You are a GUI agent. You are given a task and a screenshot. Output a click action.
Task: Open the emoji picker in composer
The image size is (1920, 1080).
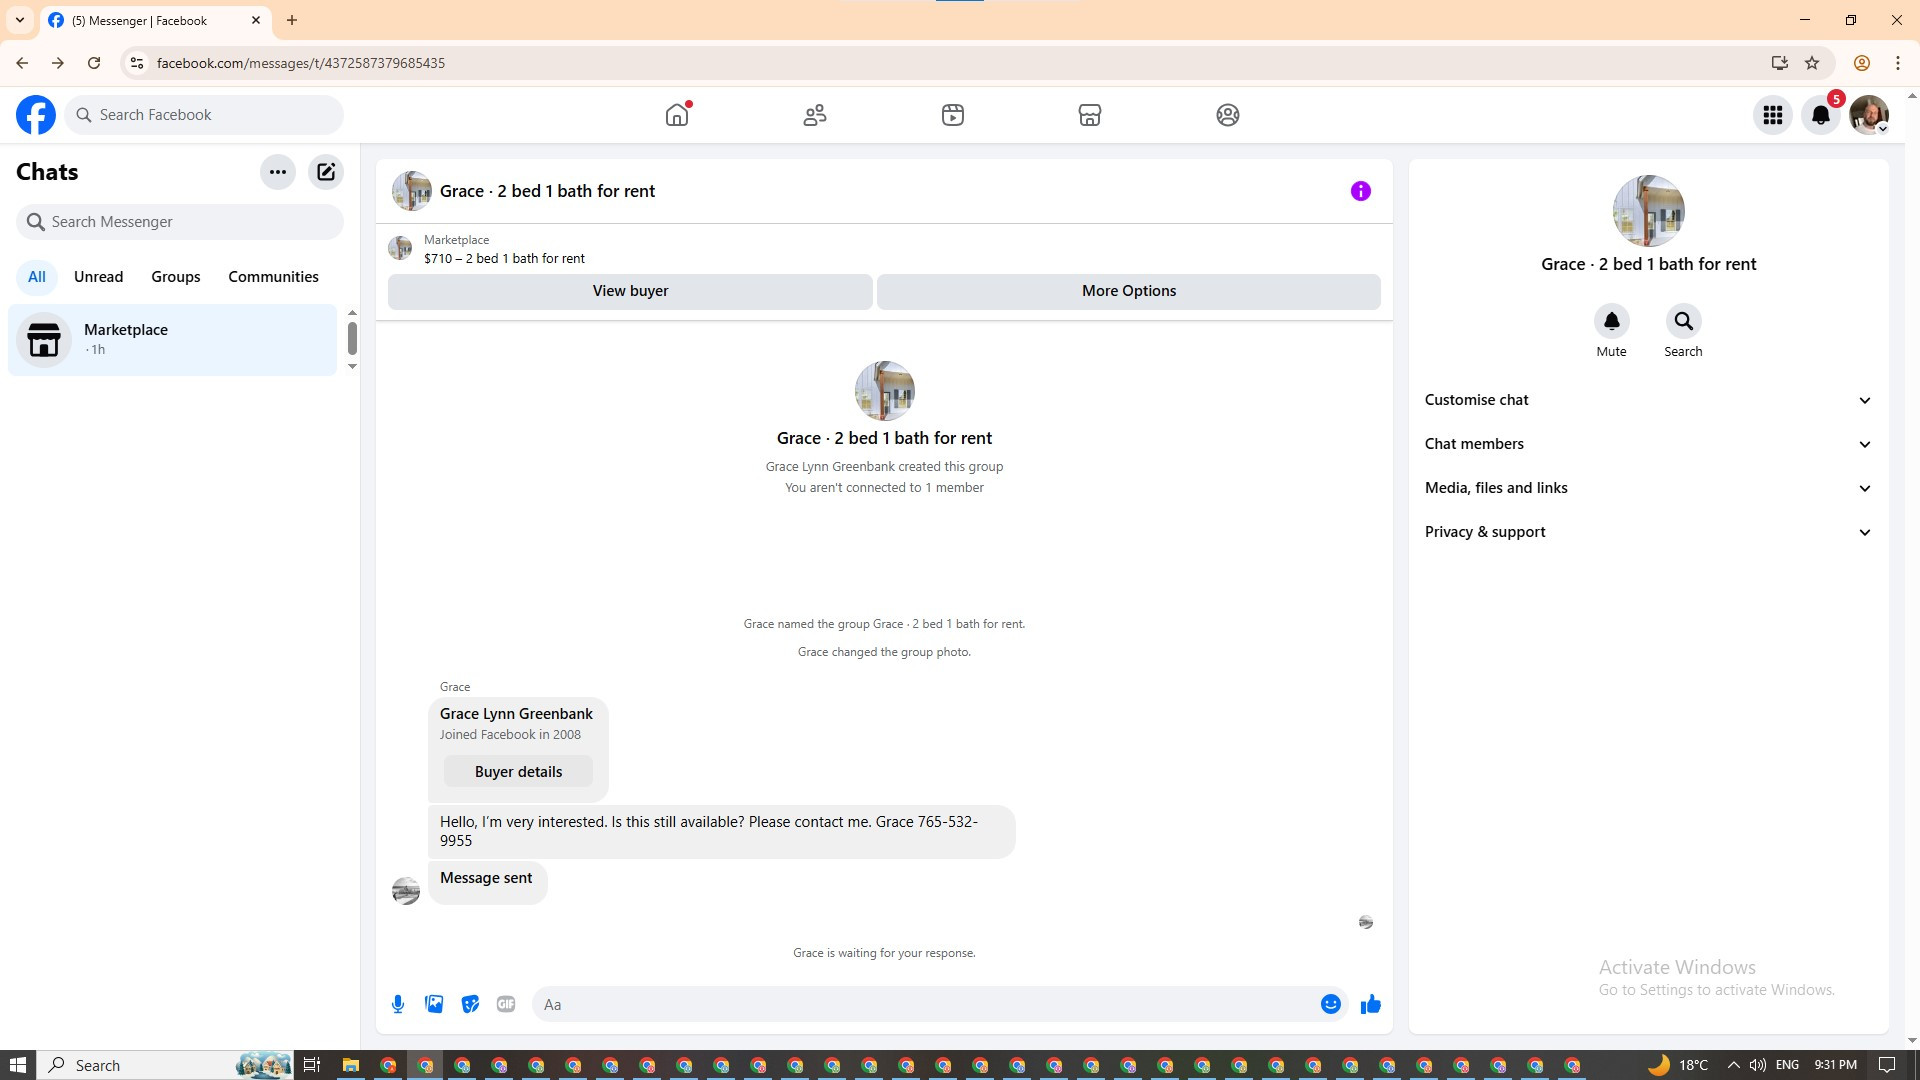point(1330,1004)
